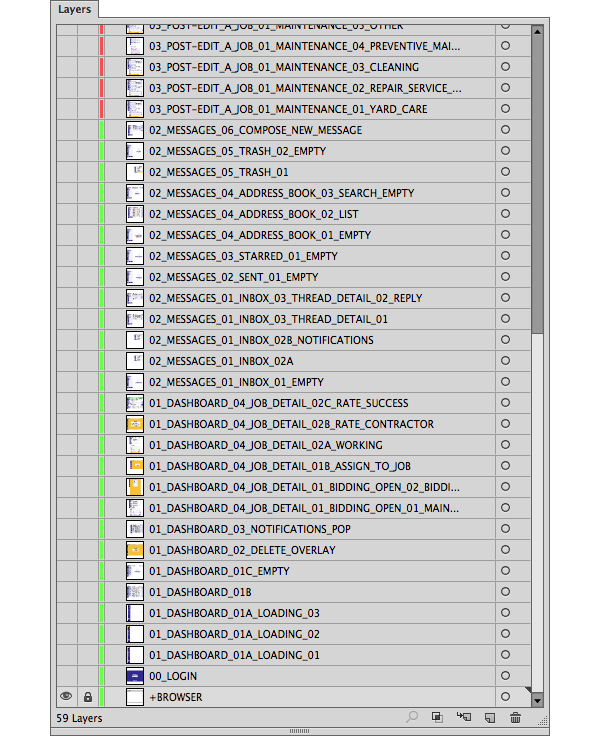Viewport: 600px width, 736px height.
Task: Click thumbnail of 00_LOGIN layer
Action: pos(135,676)
